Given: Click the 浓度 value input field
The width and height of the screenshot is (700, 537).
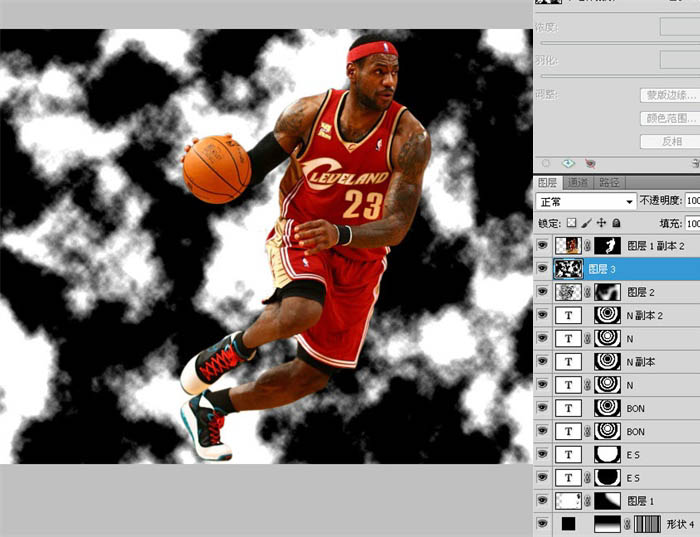Looking at the screenshot, I should [x=680, y=27].
